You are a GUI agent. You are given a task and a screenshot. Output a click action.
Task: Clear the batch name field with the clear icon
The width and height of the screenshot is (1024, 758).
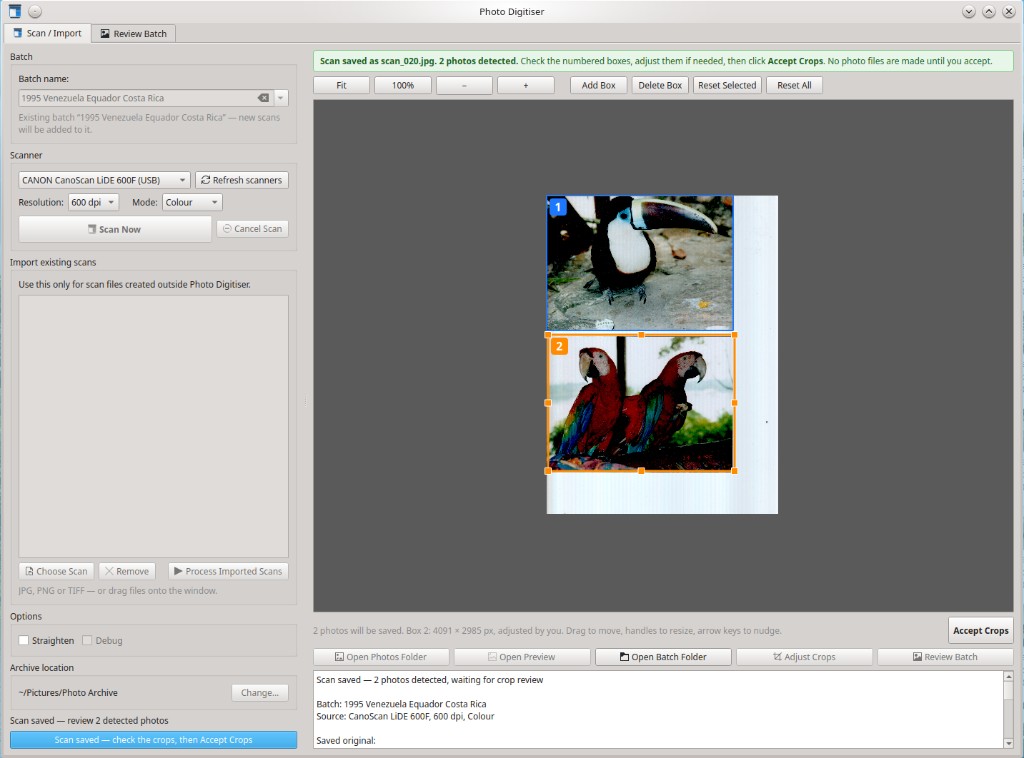pyautogui.click(x=263, y=98)
